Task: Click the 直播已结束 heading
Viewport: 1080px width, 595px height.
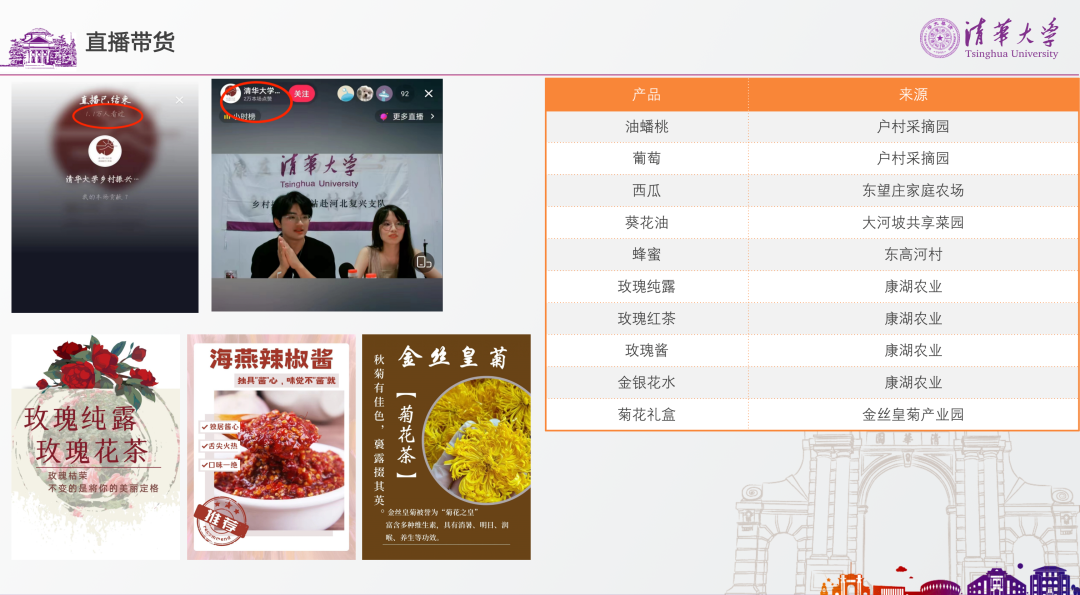Action: click(x=105, y=99)
